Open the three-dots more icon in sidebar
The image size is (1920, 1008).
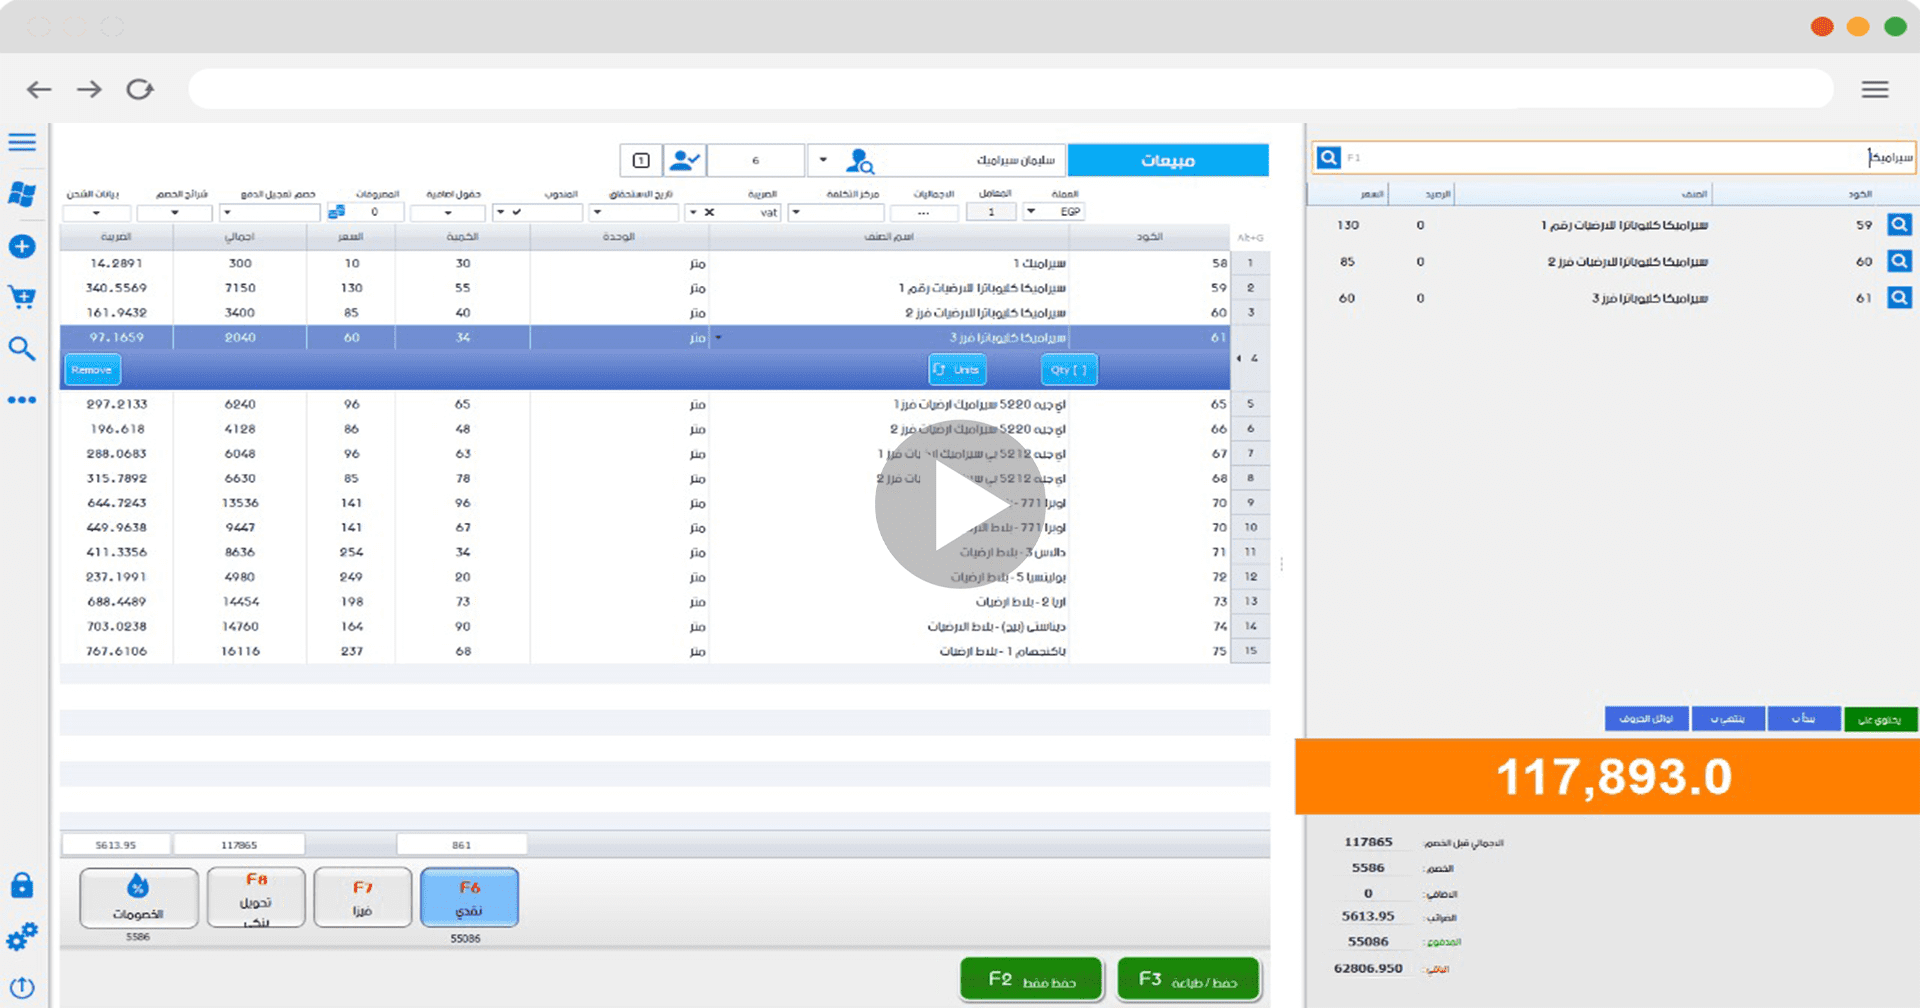tap(22, 400)
